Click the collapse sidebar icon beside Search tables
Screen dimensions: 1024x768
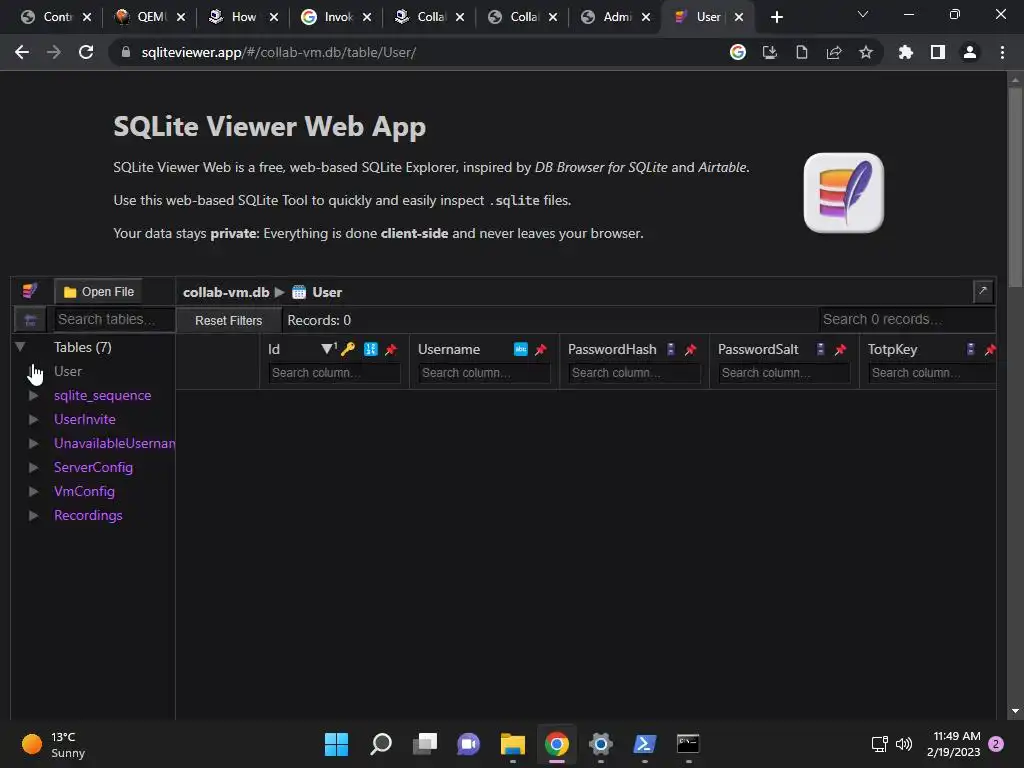pyautogui.click(x=30, y=320)
